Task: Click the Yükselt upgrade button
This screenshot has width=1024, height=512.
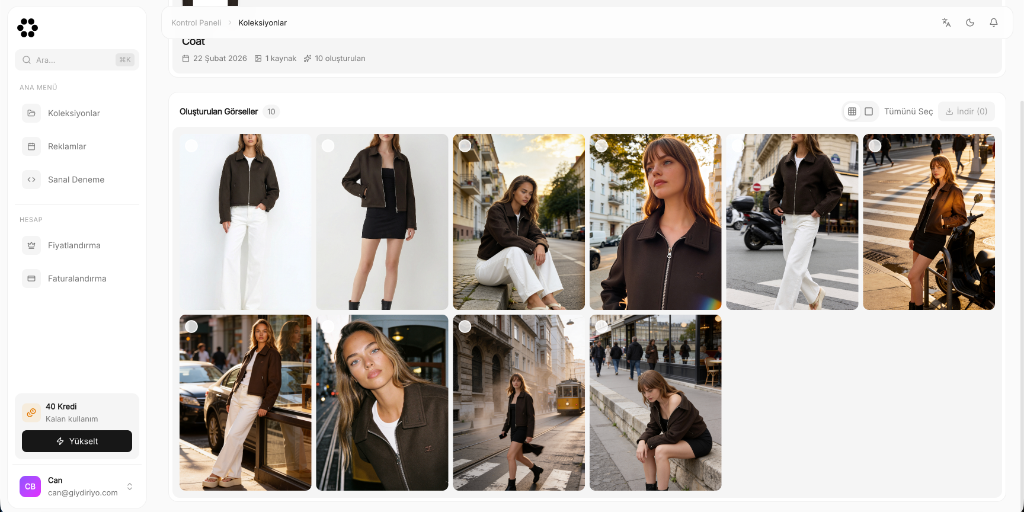Action: tap(77, 441)
